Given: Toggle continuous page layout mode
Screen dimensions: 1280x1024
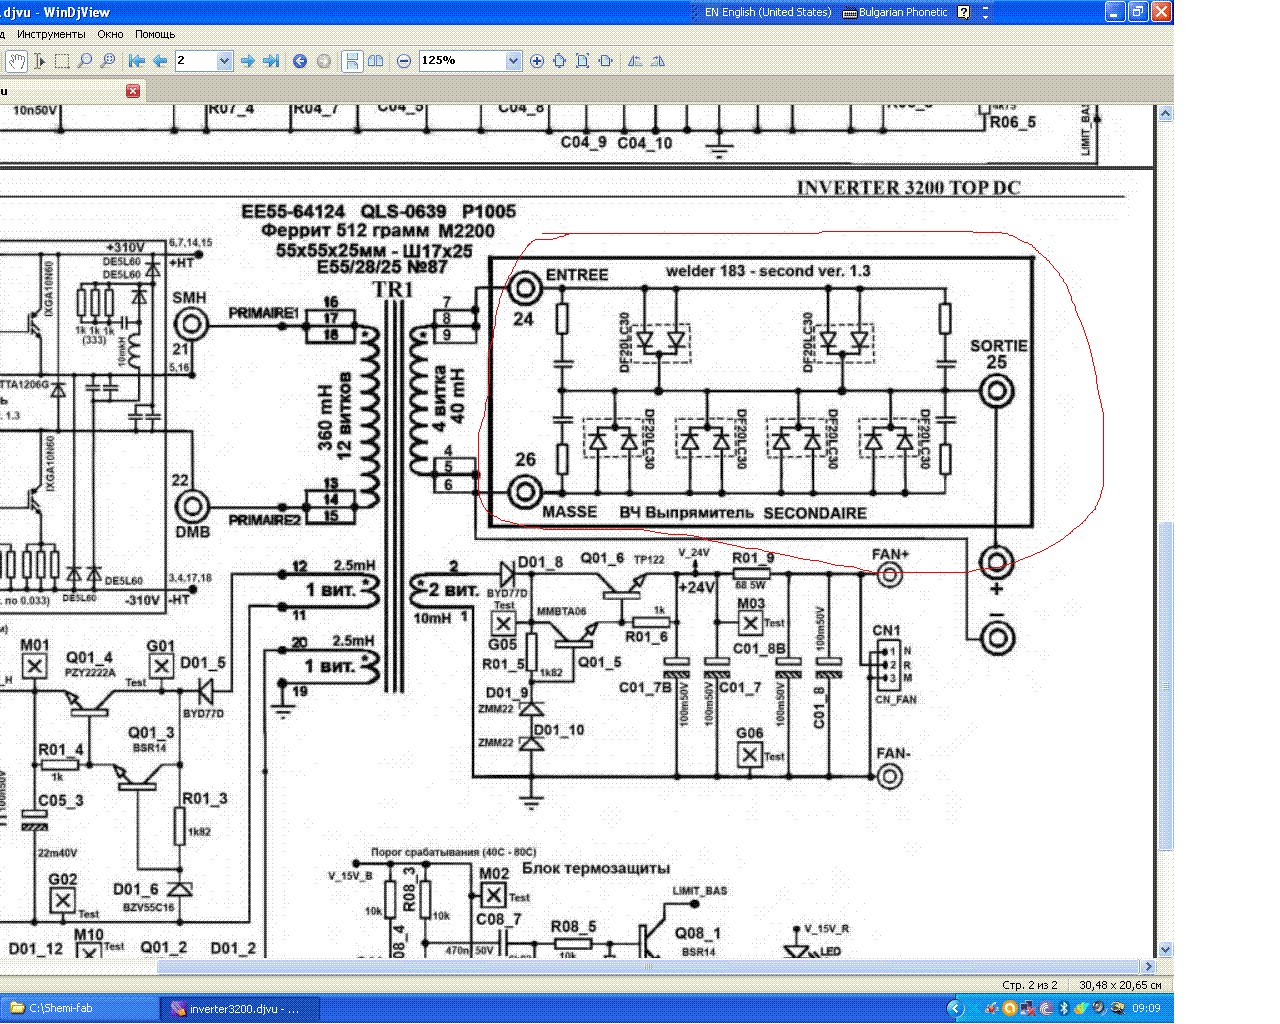Looking at the screenshot, I should click(352, 61).
